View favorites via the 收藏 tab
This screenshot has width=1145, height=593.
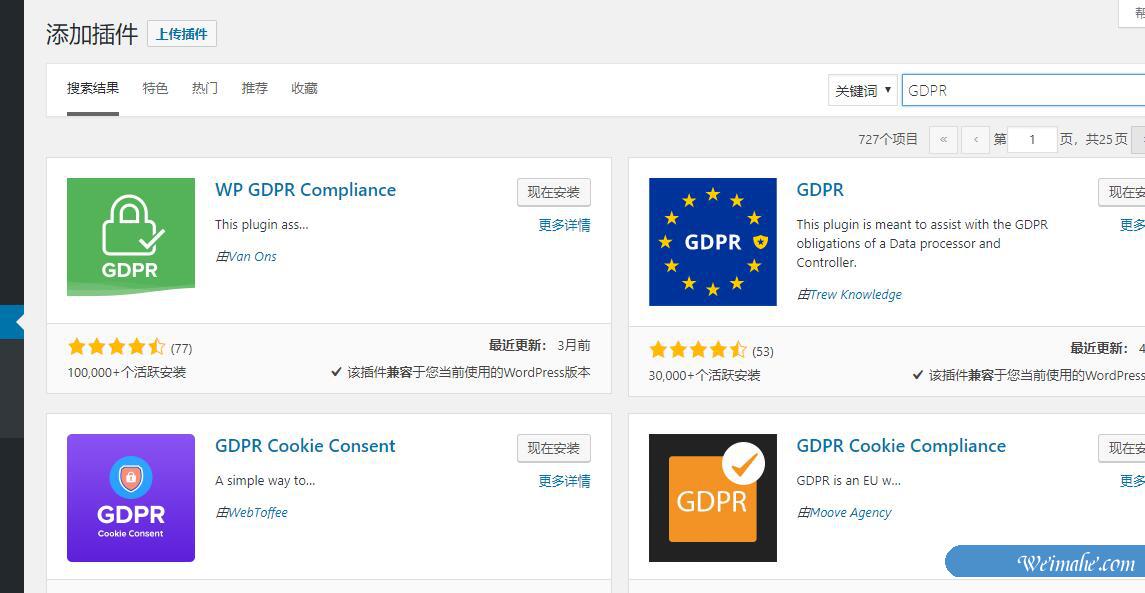303,88
